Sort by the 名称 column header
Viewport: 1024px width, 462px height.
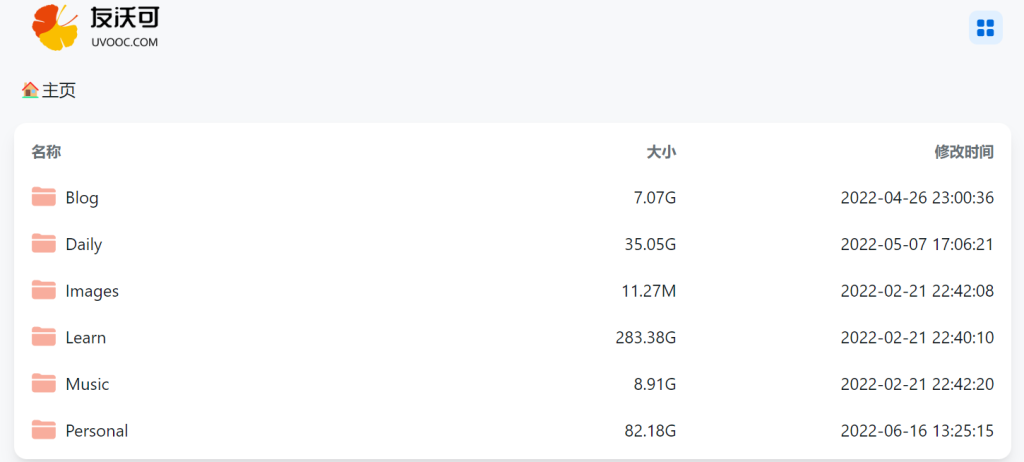pos(46,152)
